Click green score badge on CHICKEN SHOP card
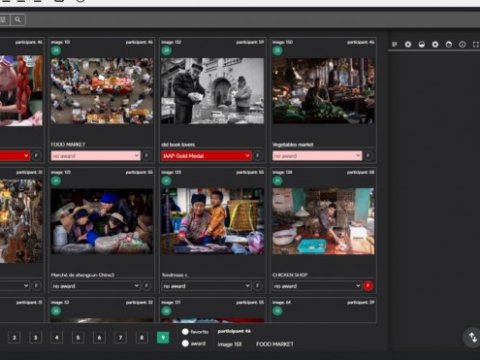 pyautogui.click(x=277, y=181)
